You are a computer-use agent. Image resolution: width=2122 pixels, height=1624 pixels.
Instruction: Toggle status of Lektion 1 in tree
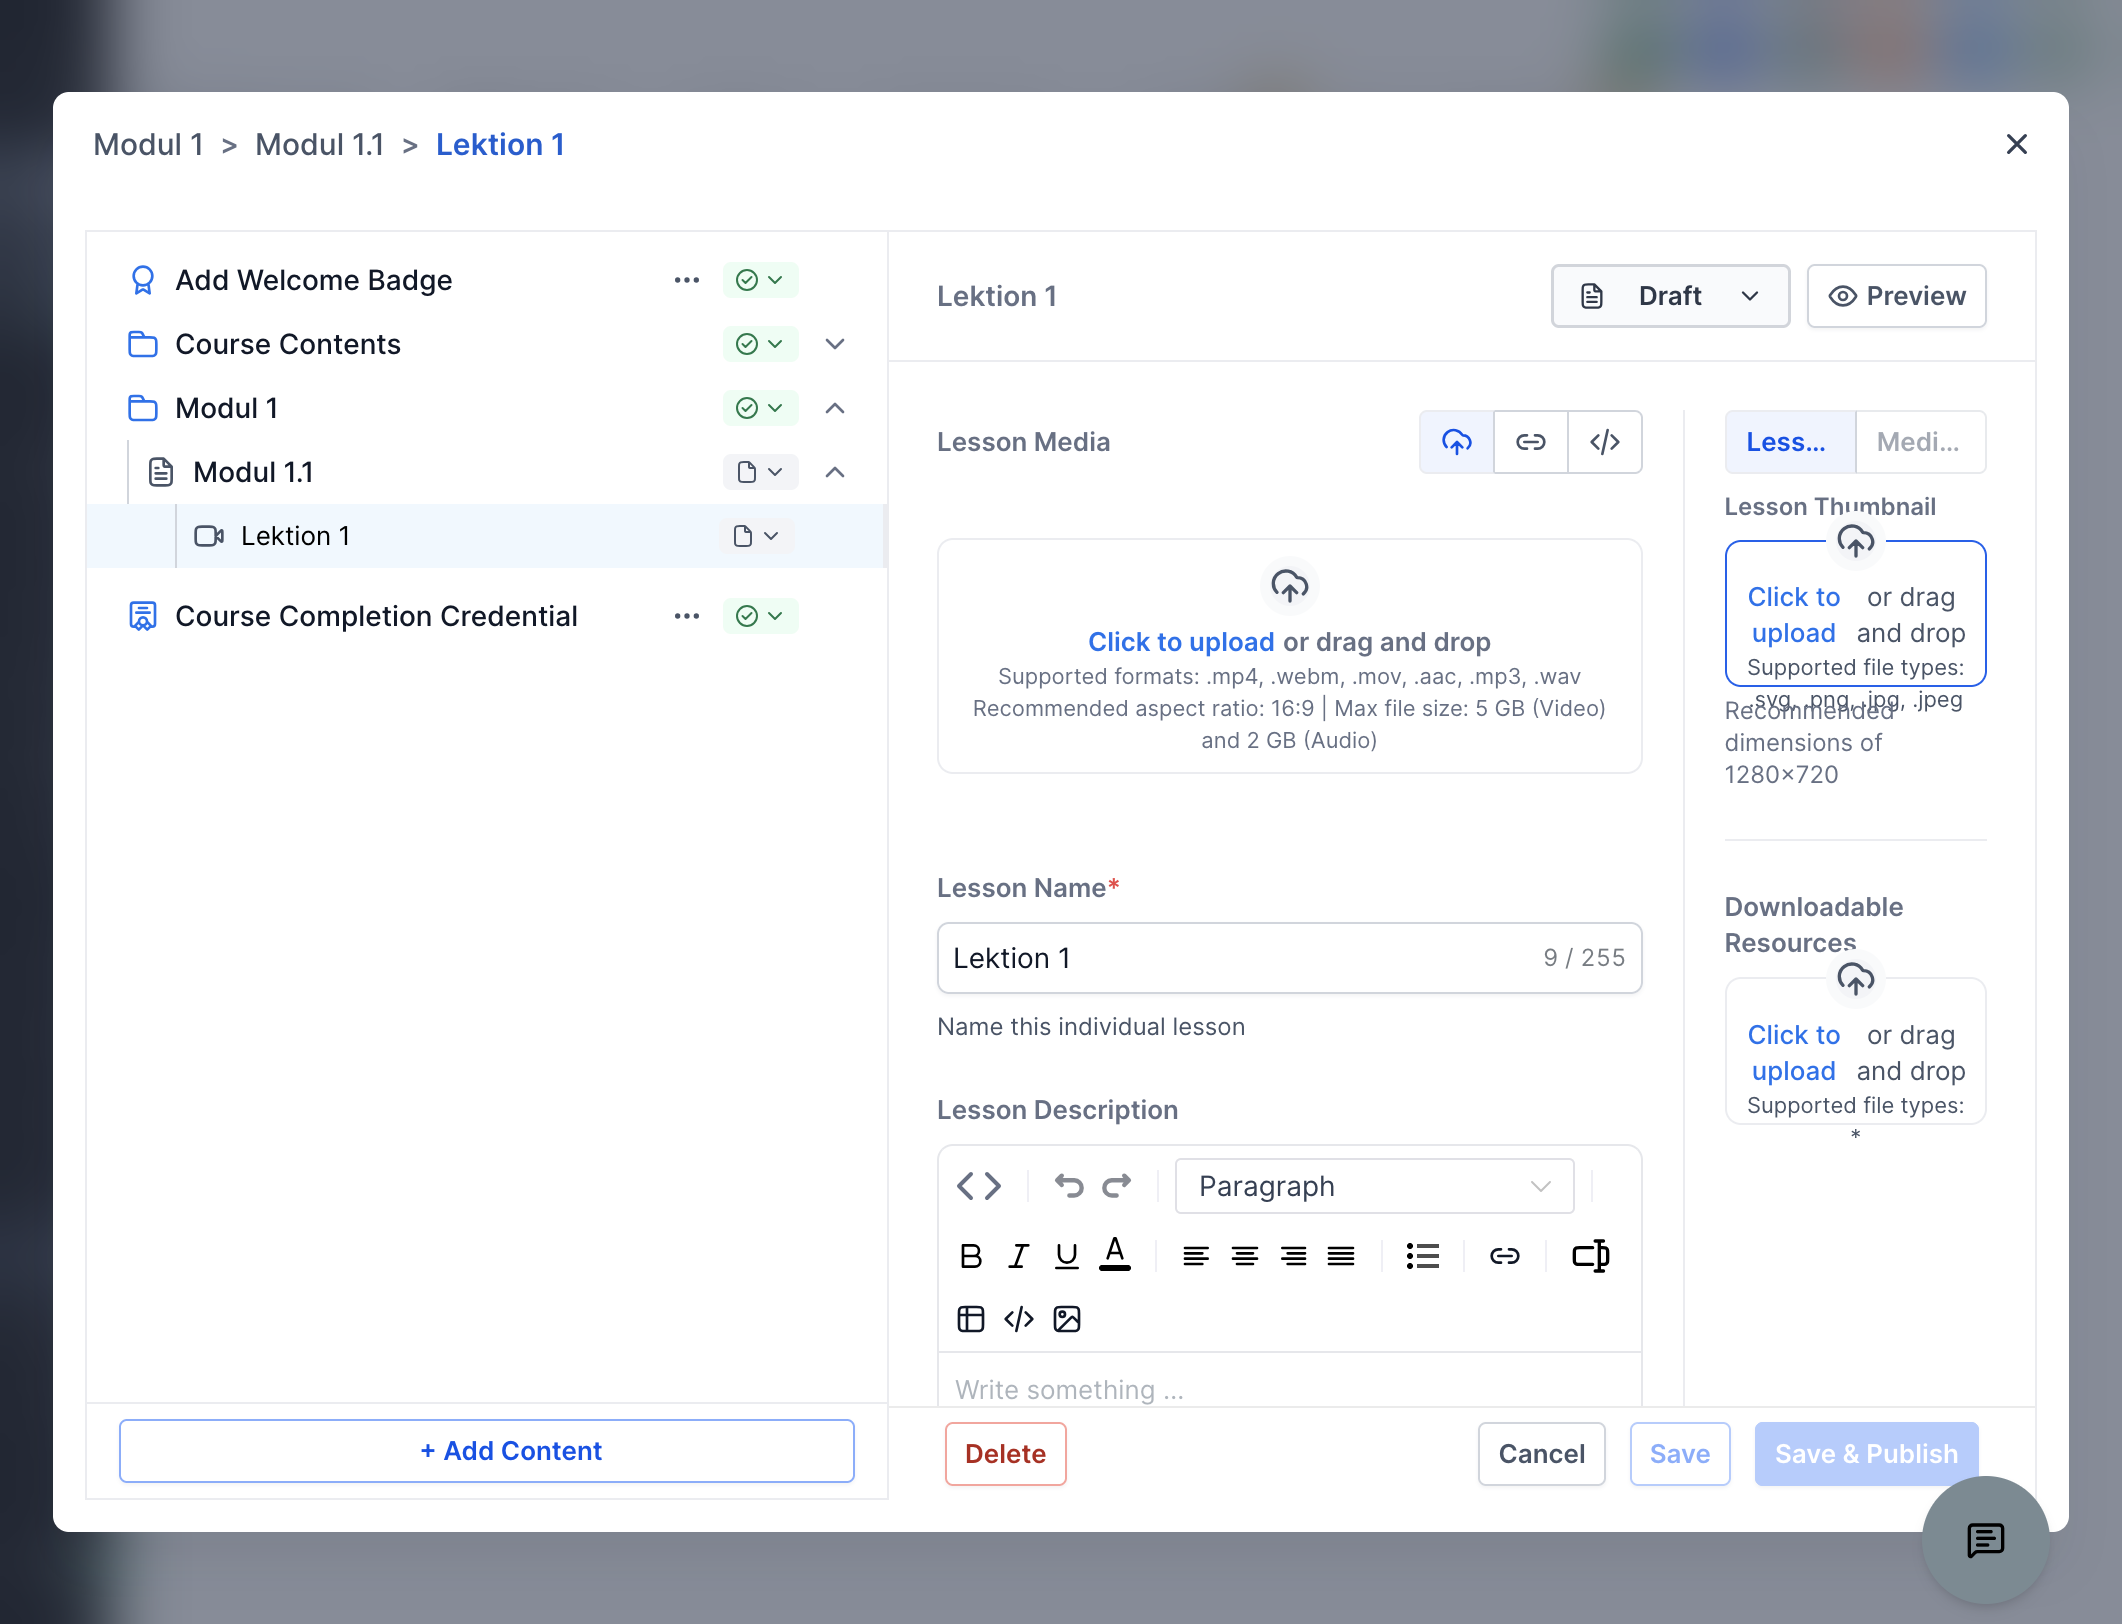(756, 536)
